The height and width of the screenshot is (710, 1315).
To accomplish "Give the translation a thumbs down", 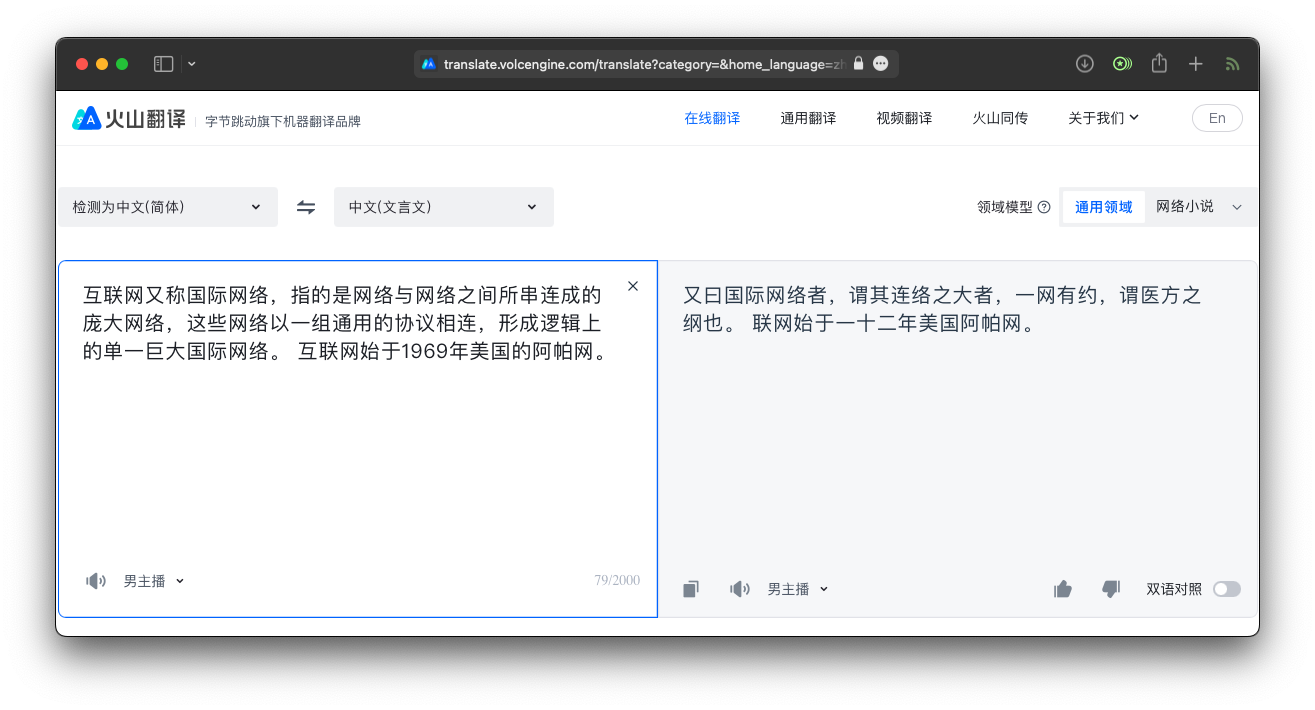I will coord(1110,588).
